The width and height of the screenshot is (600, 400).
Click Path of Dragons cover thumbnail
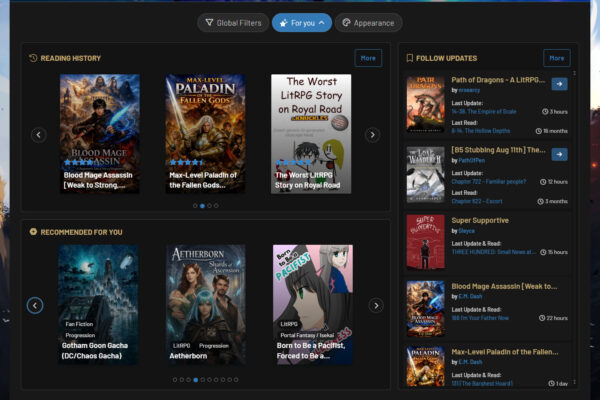click(426, 104)
